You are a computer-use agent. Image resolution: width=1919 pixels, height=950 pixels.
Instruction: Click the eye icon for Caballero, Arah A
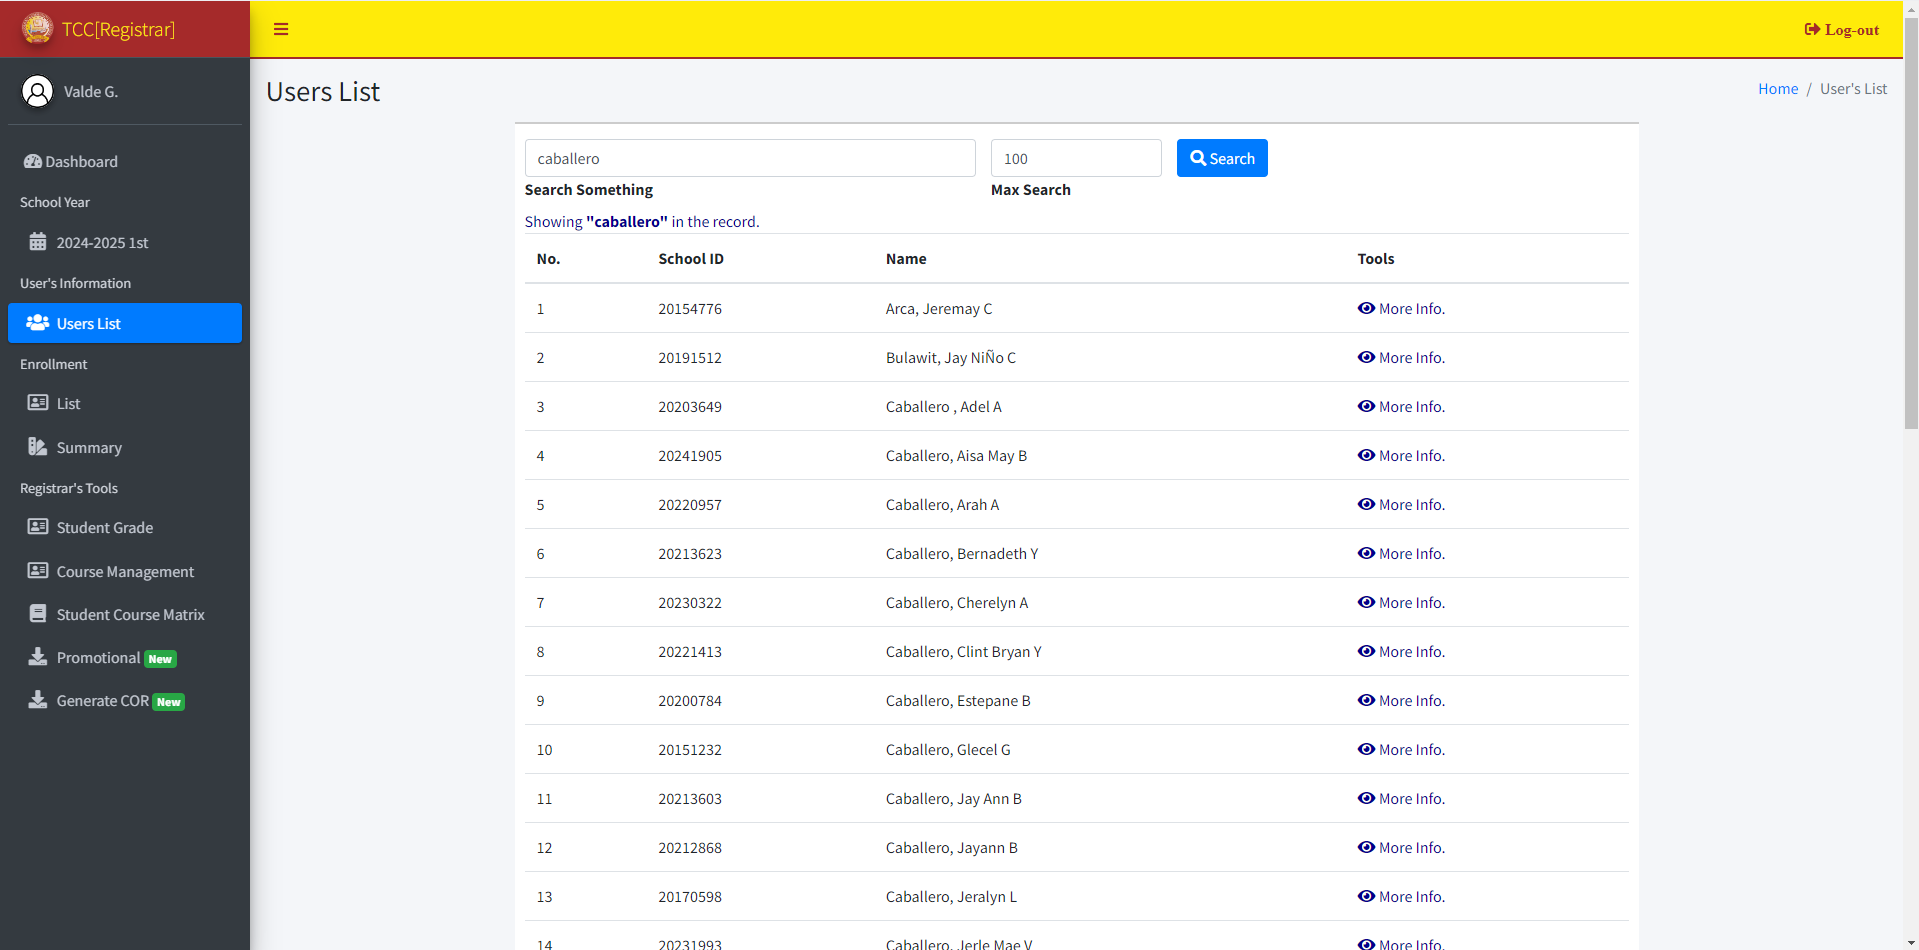1366,504
